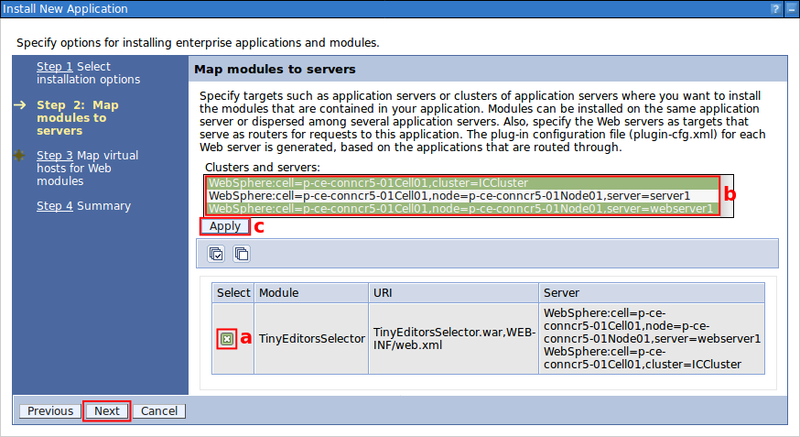
Task: Click the Next button
Action: 107,411
